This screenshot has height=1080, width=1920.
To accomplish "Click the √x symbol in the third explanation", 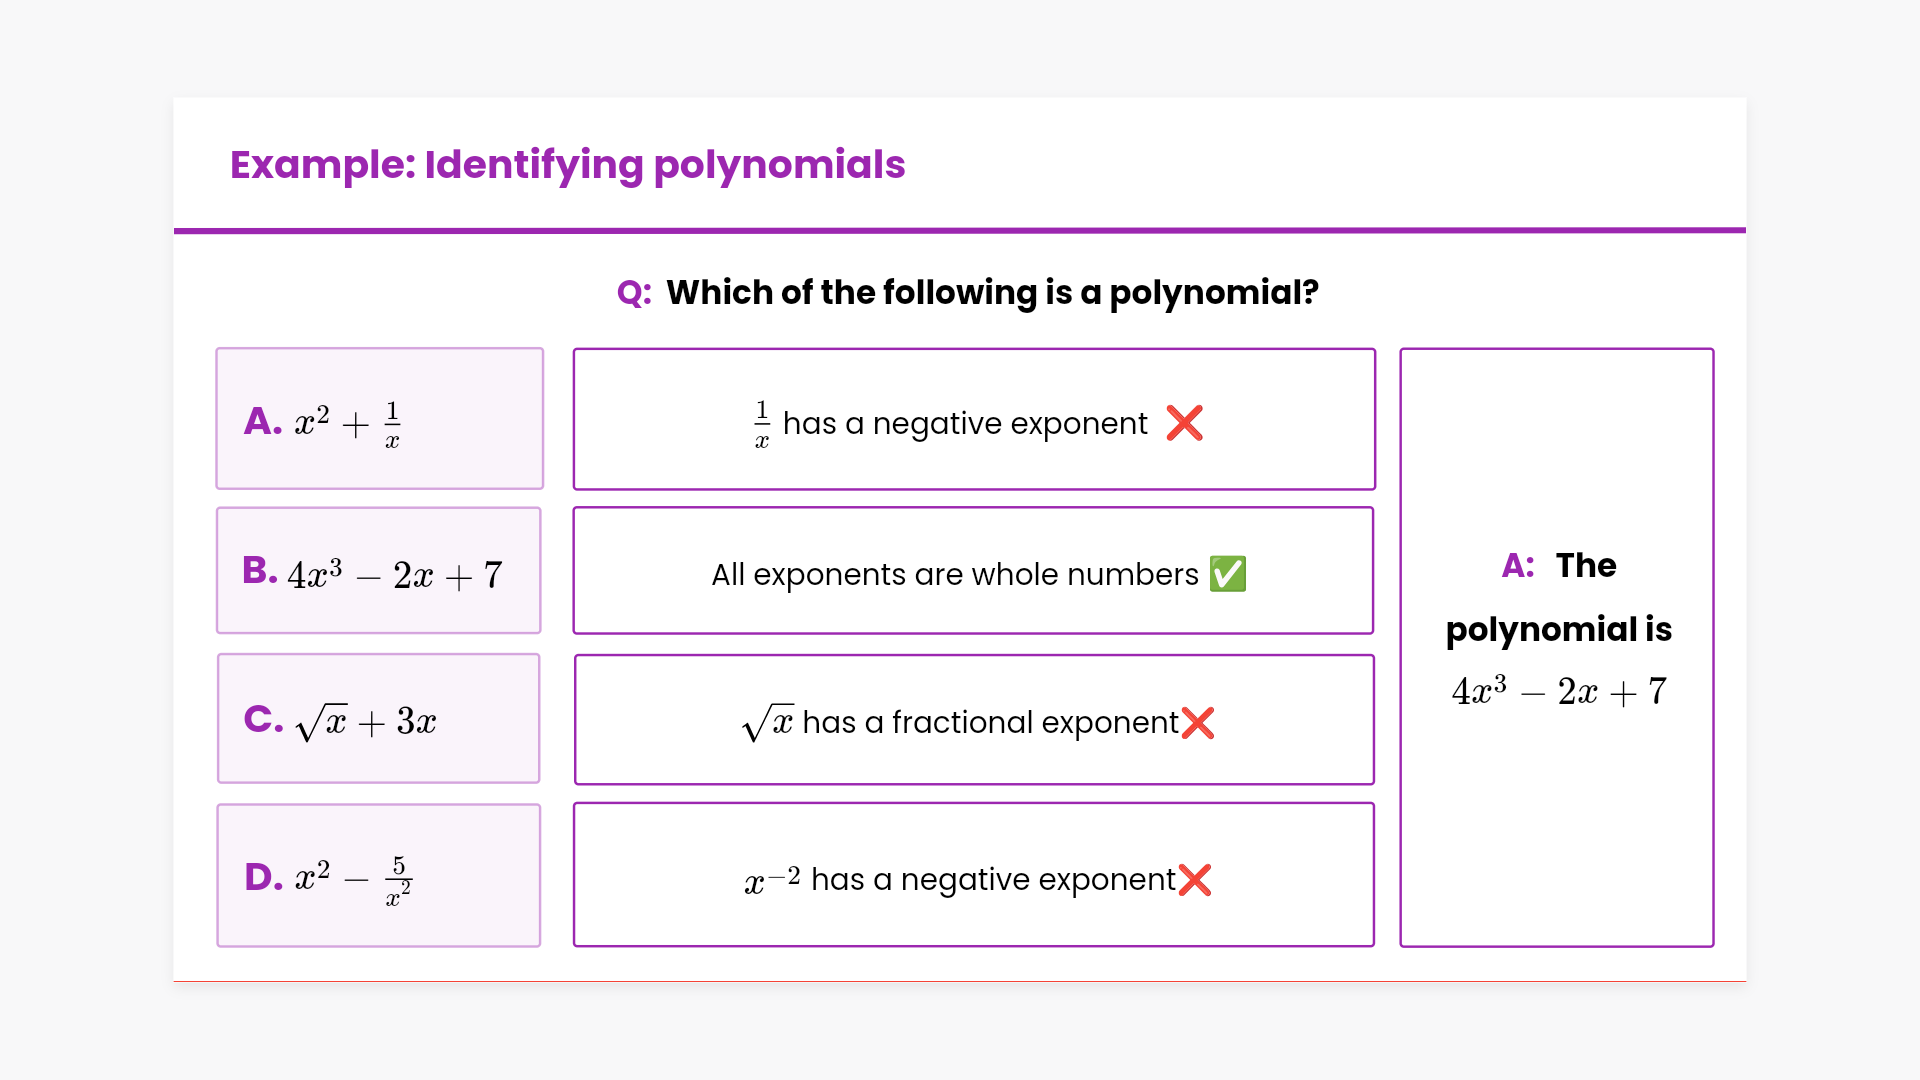I will pos(768,722).
